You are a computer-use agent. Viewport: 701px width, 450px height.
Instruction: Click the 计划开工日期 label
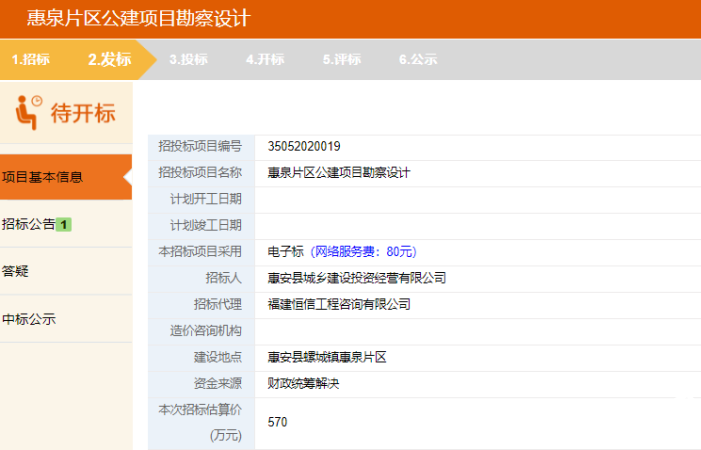click(x=206, y=199)
